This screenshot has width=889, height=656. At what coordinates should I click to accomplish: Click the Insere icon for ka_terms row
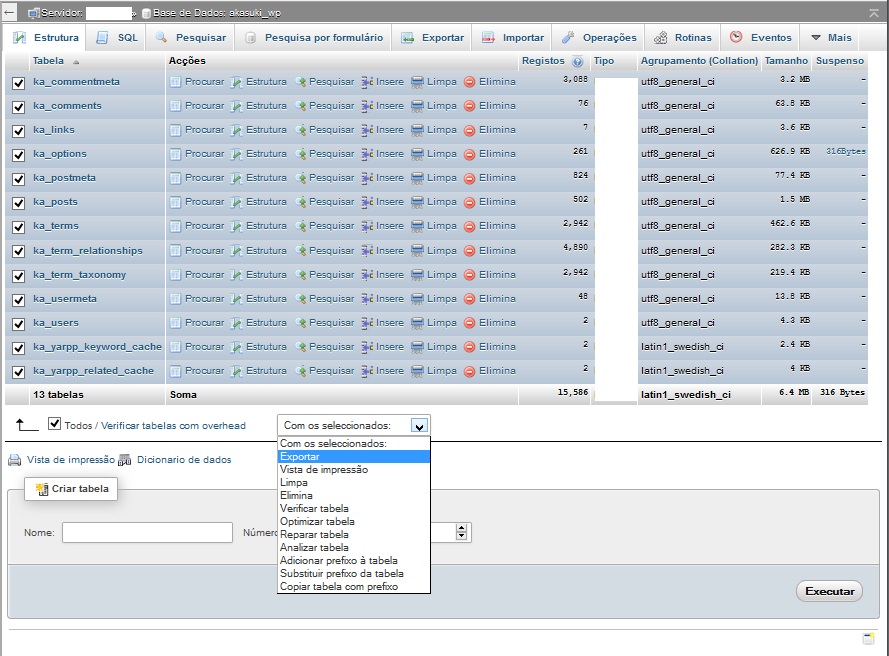tap(367, 226)
